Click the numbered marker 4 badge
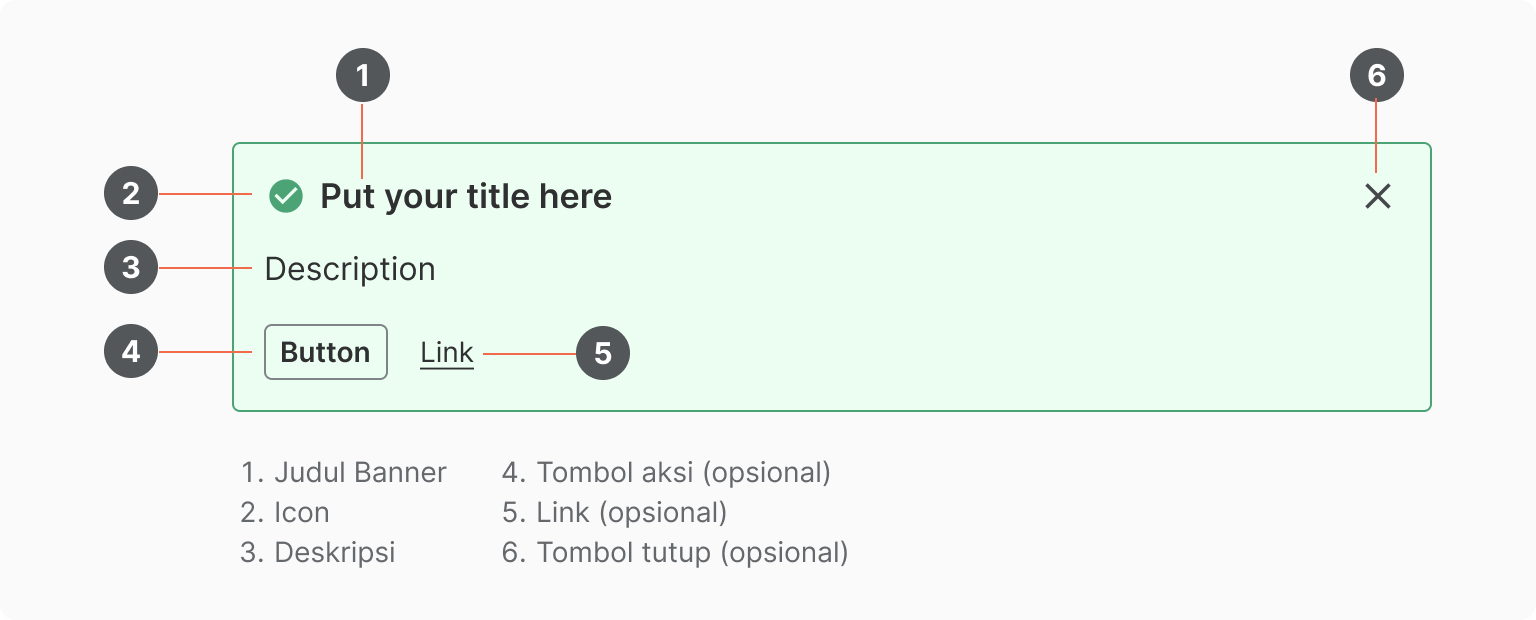 131,351
